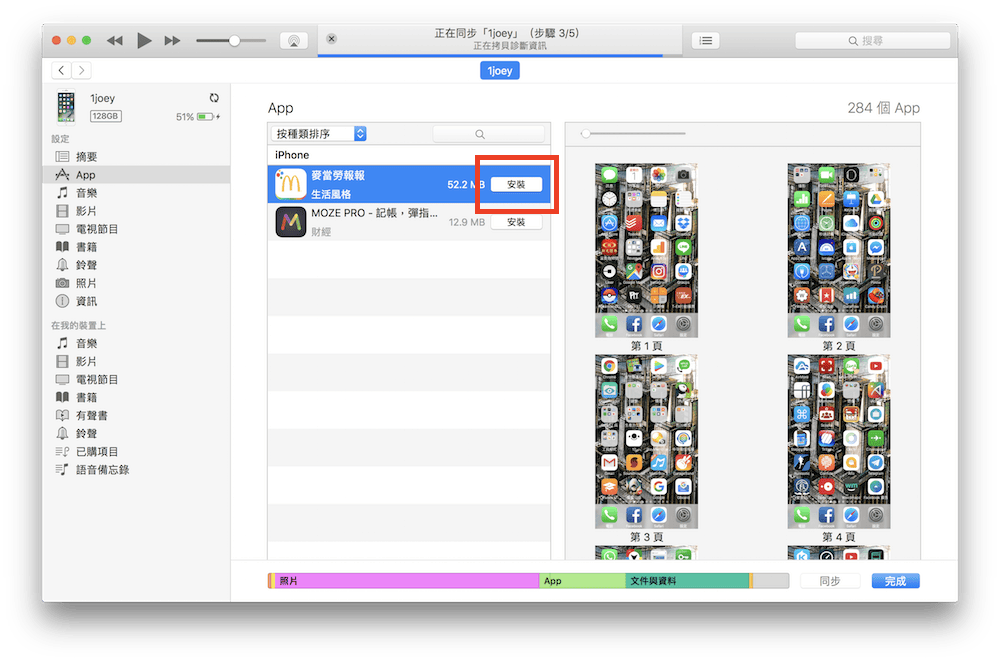The width and height of the screenshot is (1000, 662).
Task: Click the fast-forward playback control
Action: coord(172,40)
